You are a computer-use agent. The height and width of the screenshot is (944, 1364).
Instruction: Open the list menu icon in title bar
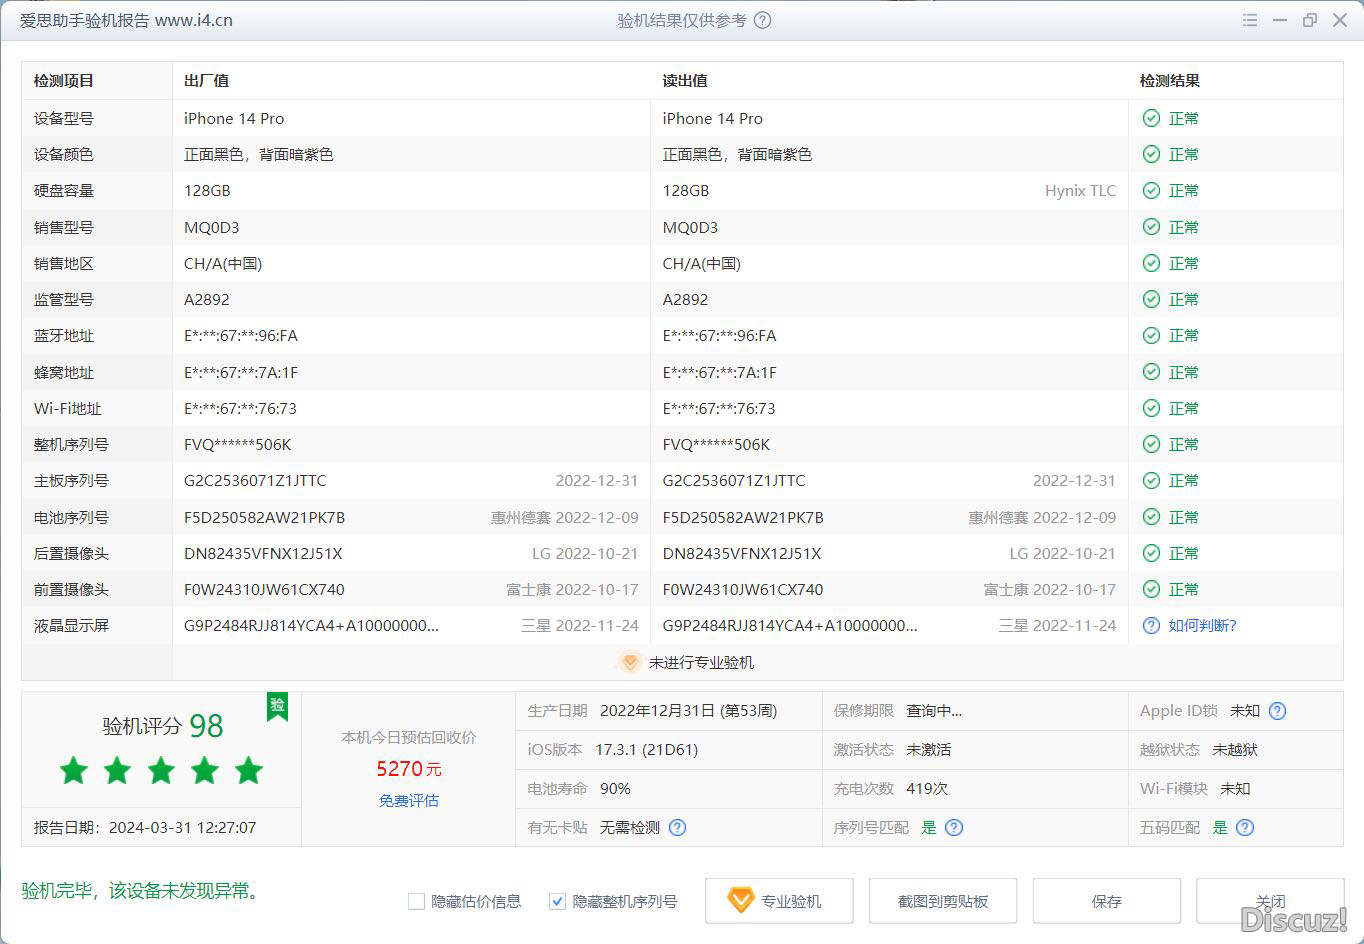pyautogui.click(x=1249, y=20)
